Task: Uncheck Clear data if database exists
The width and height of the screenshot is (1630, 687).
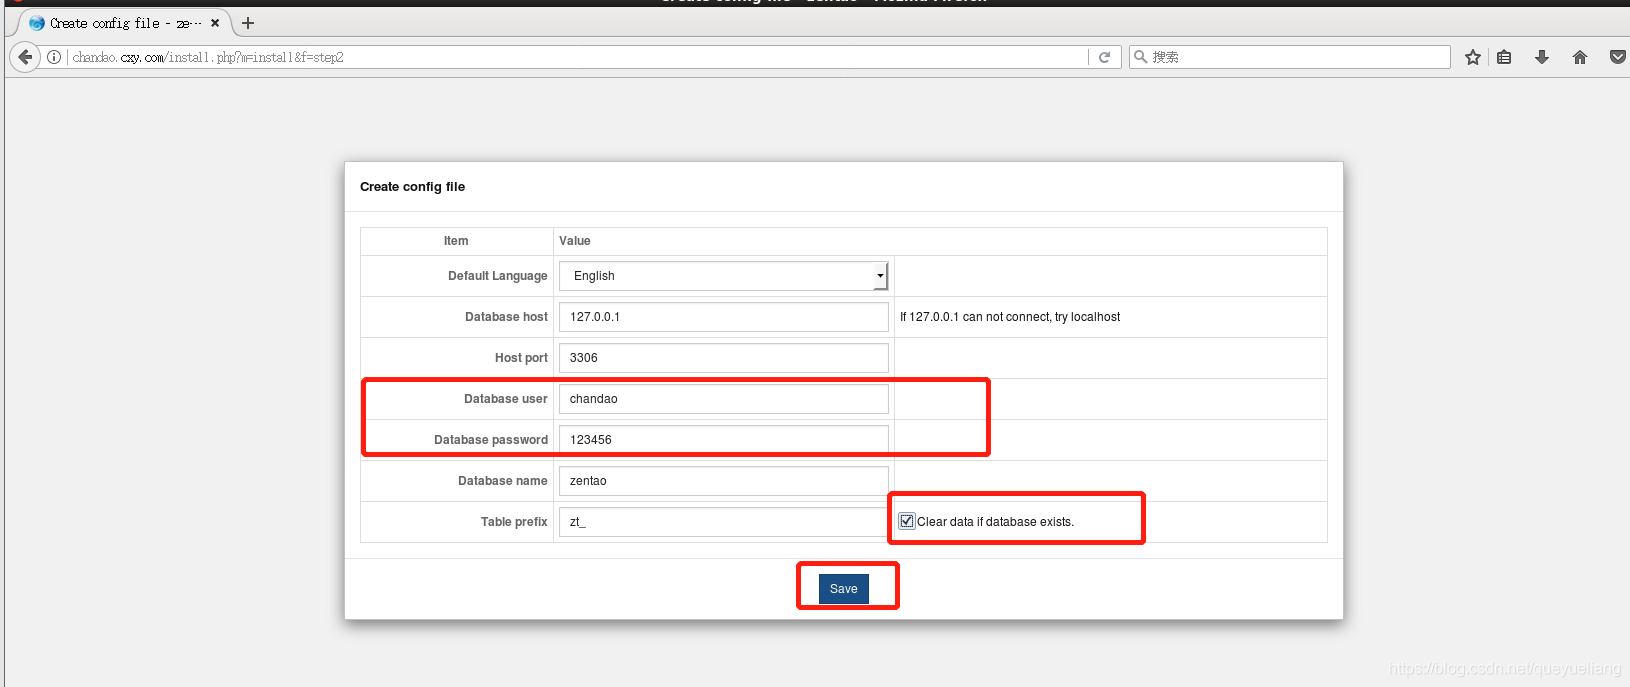Action: pos(907,521)
